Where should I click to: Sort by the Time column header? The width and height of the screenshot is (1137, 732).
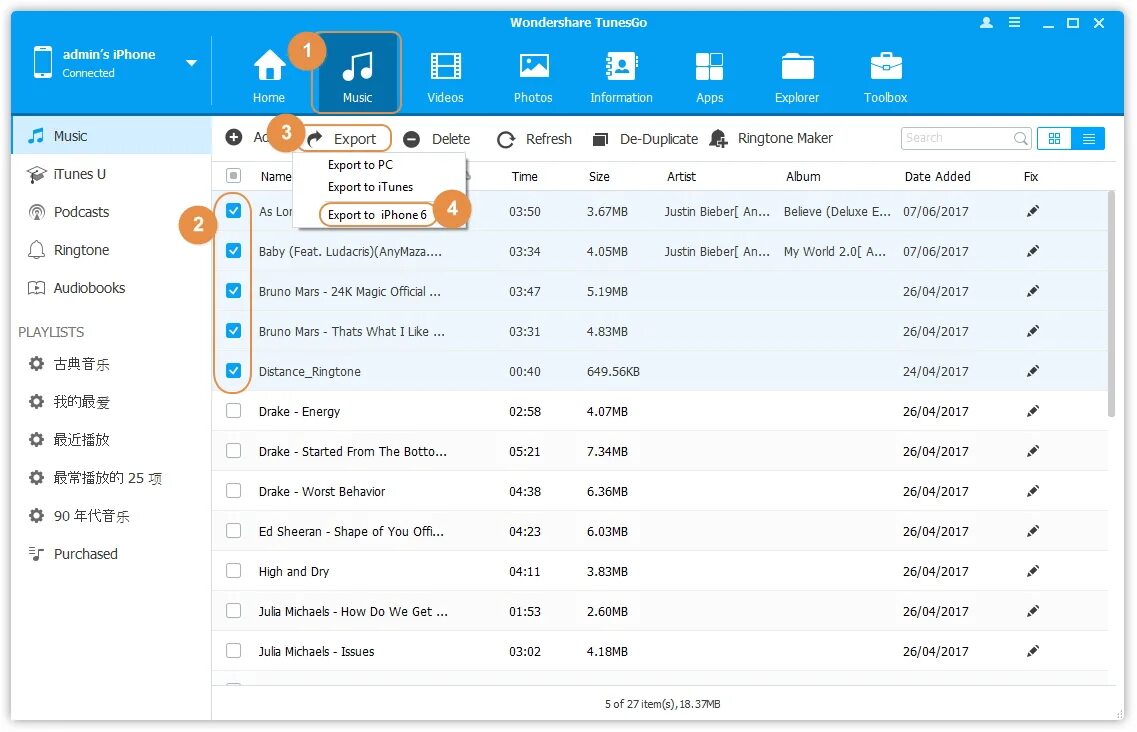(524, 176)
